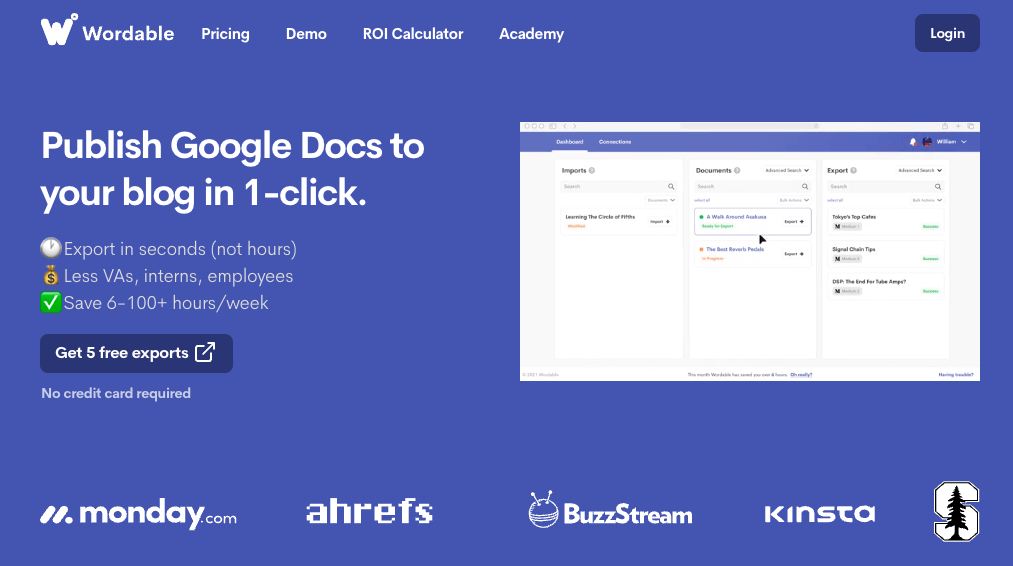The height and width of the screenshot is (566, 1013).
Task: Click the headline 'Publish Google Docs to your blog'
Action: tap(233, 169)
